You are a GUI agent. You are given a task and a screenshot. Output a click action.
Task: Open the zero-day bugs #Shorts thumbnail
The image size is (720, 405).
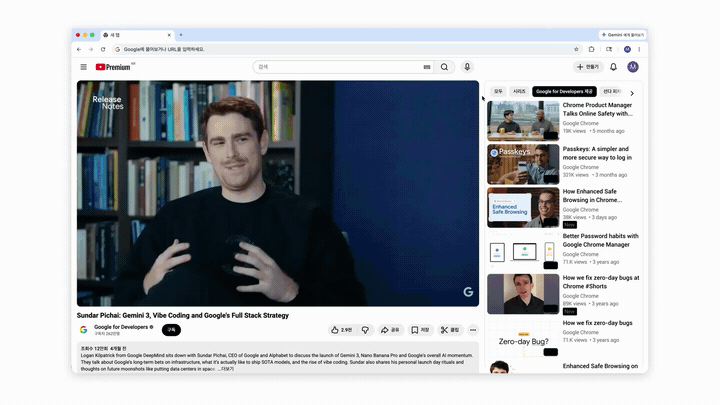(x=523, y=294)
